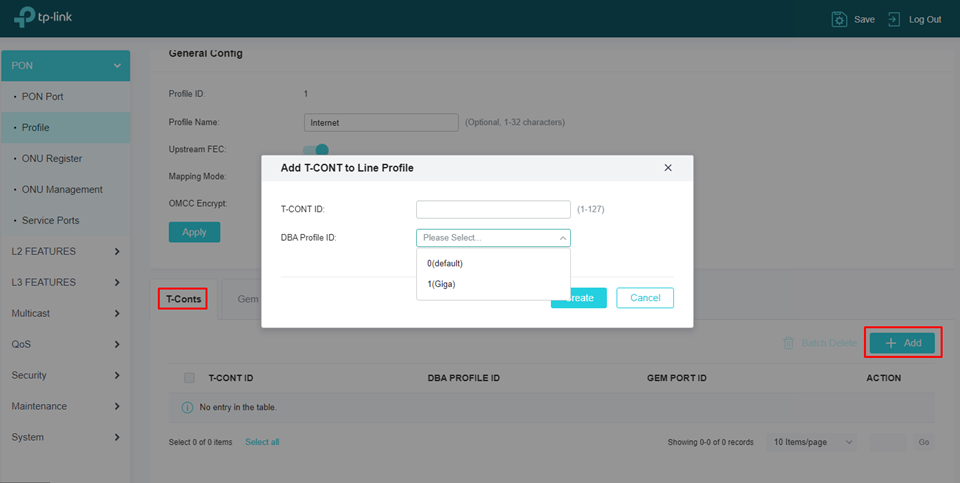The height and width of the screenshot is (483, 960).
Task: Click the plus Add button
Action: tap(902, 343)
